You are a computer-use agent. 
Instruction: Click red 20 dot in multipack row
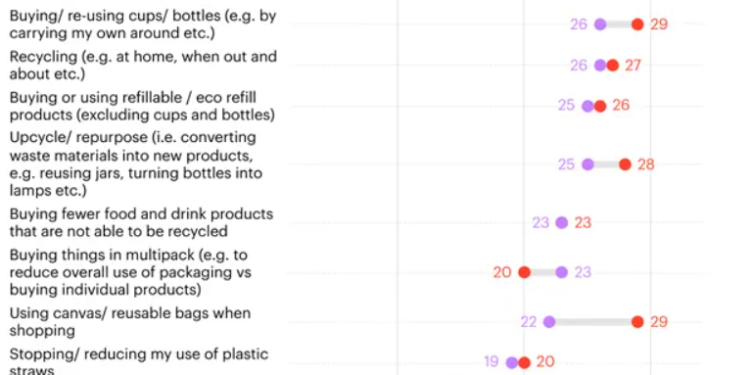pos(524,272)
